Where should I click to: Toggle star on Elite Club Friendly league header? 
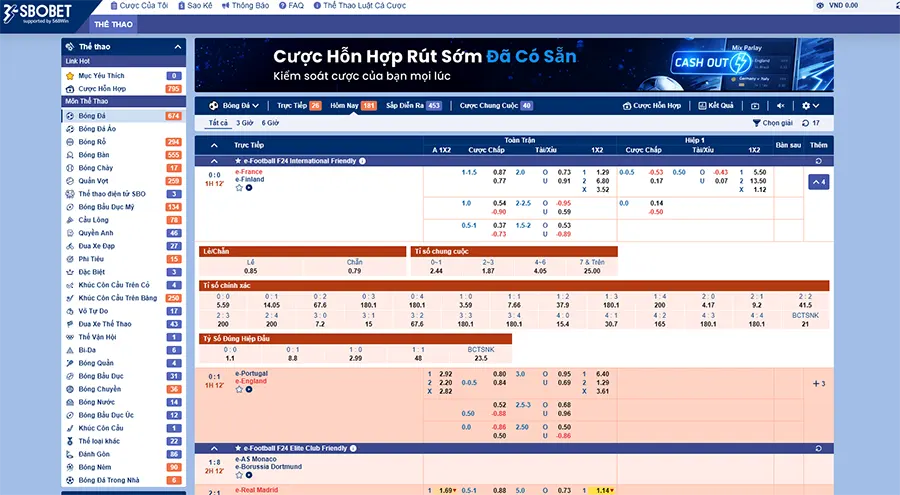point(238,448)
